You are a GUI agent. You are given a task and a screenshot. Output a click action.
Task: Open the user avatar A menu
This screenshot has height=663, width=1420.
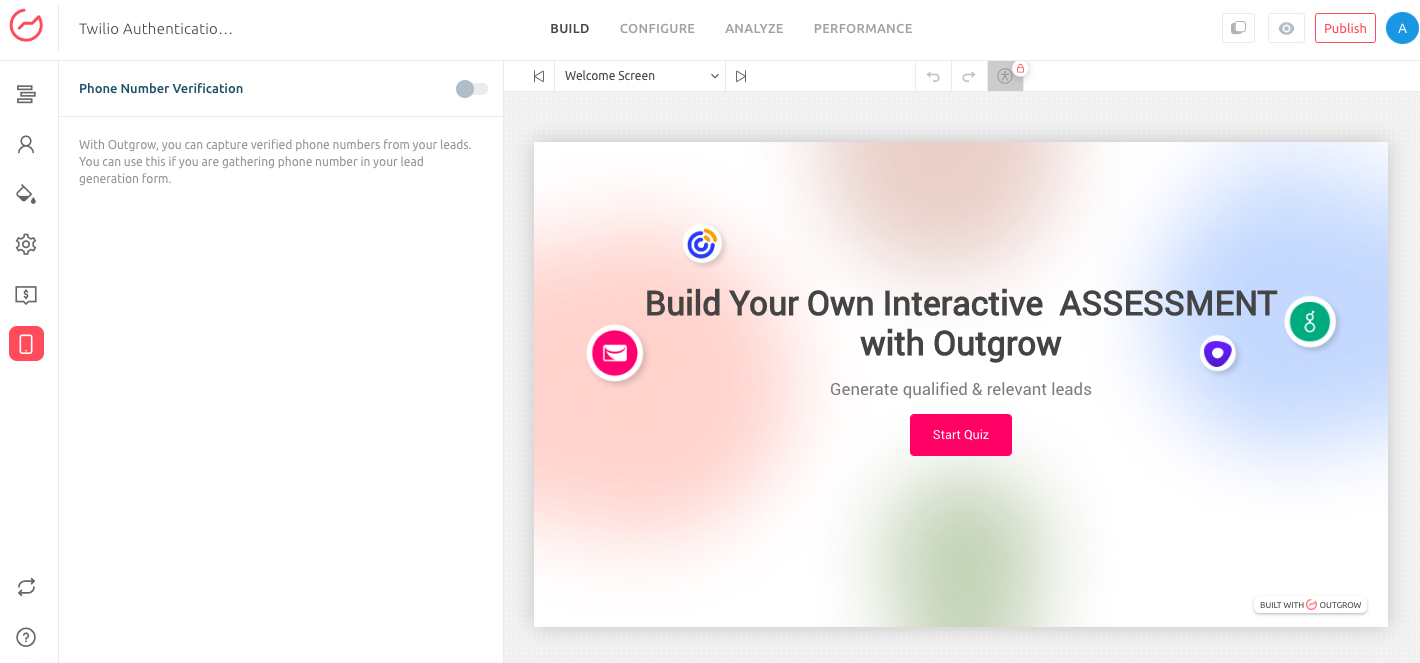click(1402, 28)
